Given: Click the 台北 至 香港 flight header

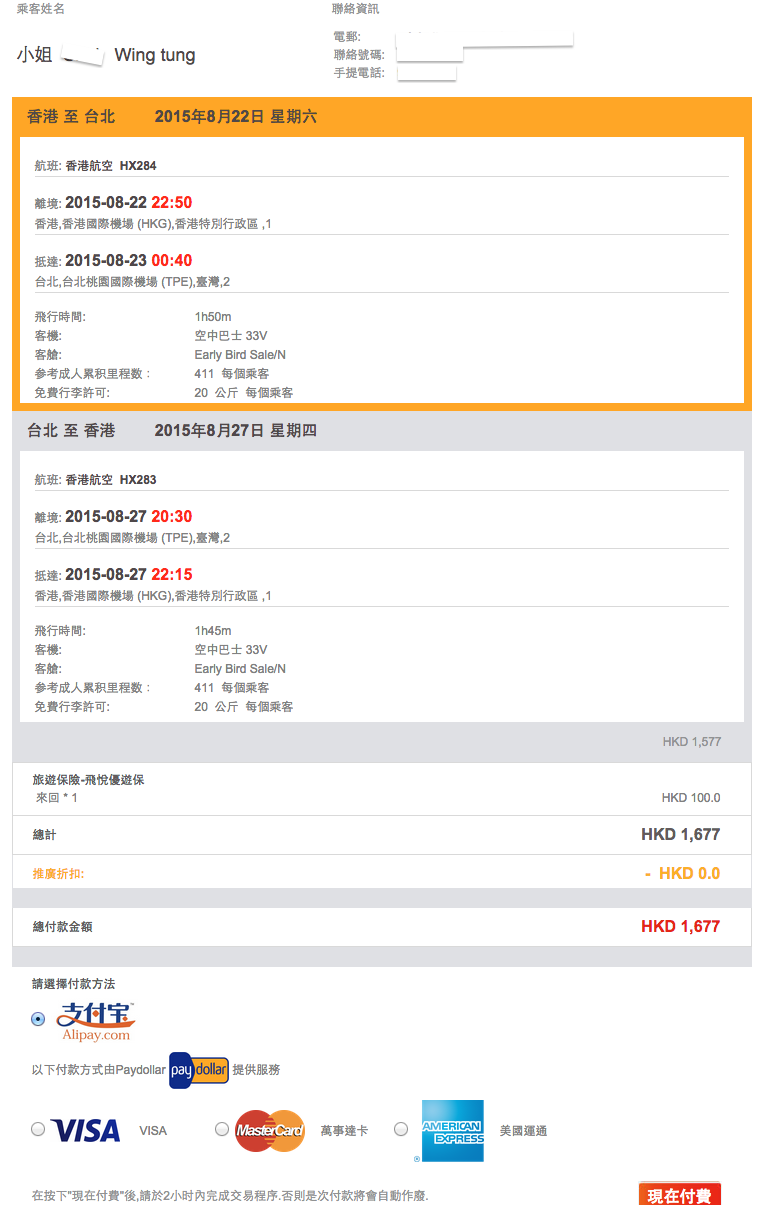Looking at the screenshot, I should tap(71, 431).
